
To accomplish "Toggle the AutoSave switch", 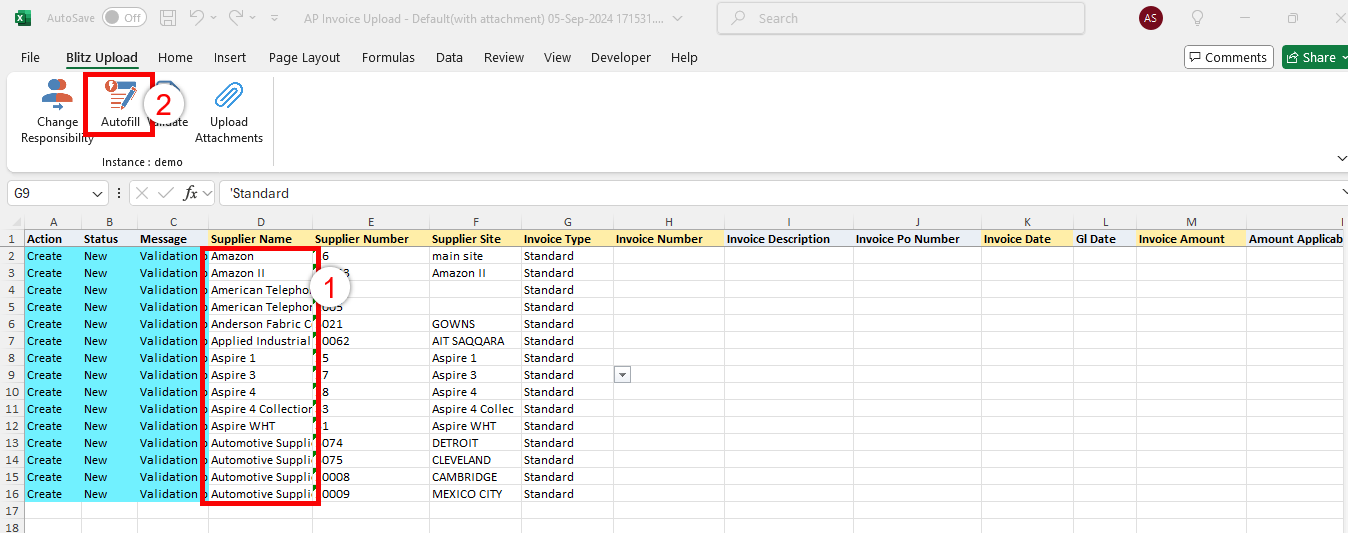I will pos(124,18).
